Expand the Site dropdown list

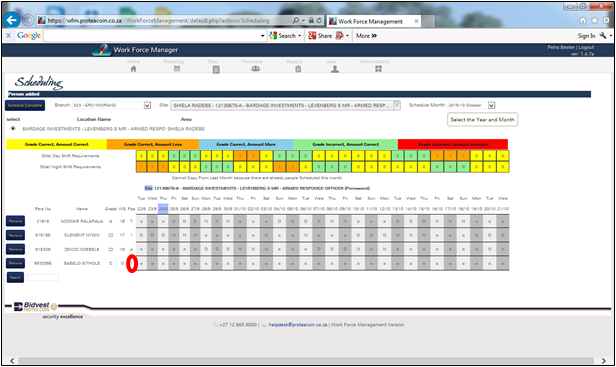point(397,105)
